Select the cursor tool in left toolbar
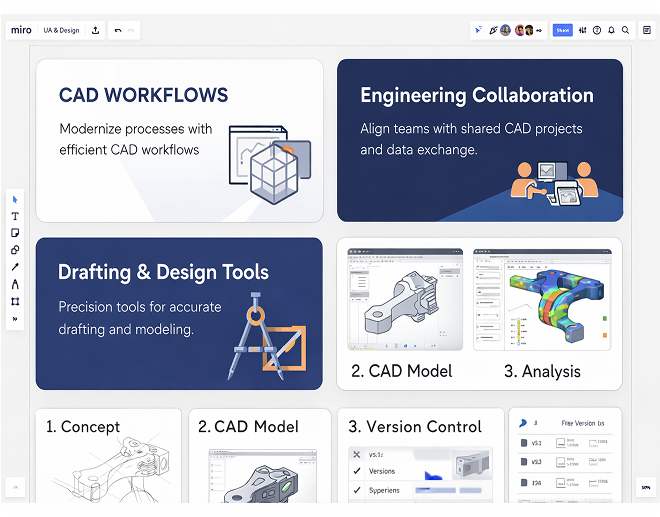The image size is (660, 517). 15,199
